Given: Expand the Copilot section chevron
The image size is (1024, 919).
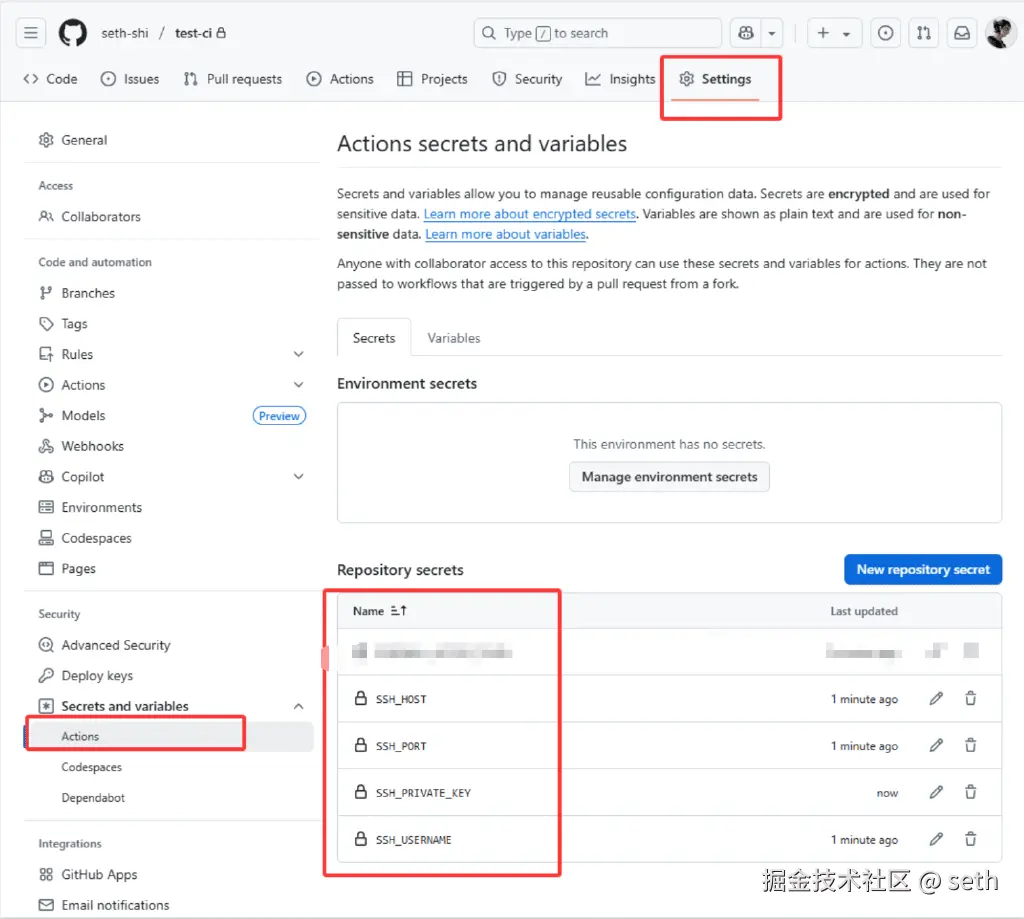Looking at the screenshot, I should tap(298, 477).
